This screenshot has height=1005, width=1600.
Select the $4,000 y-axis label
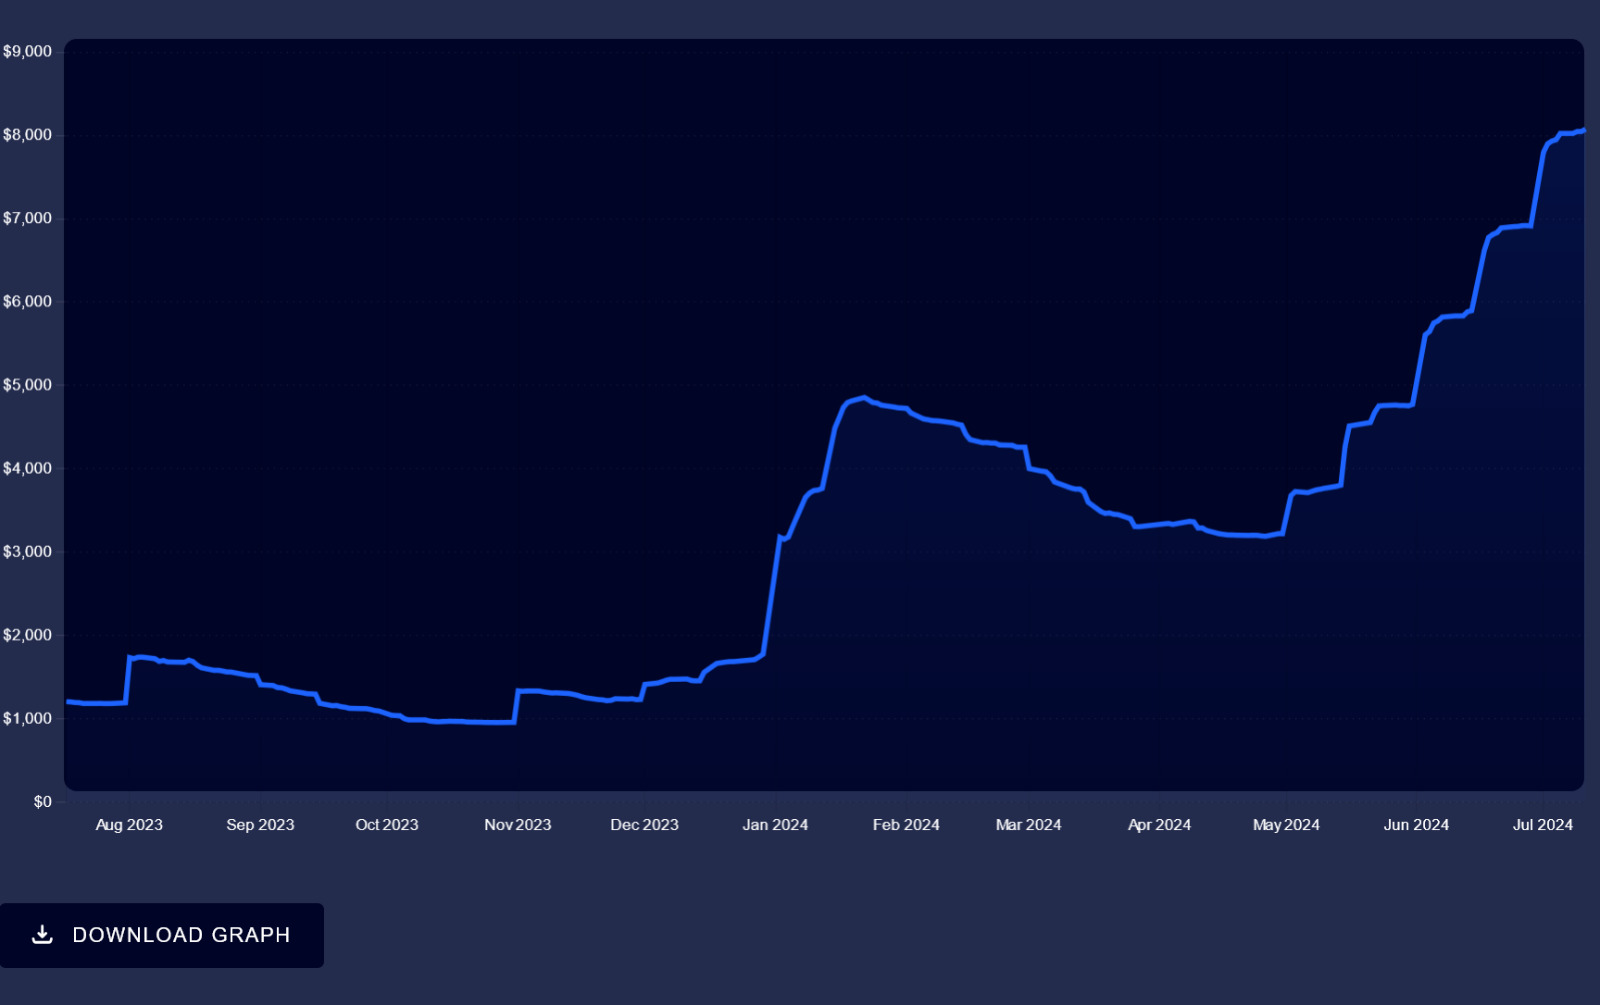[27, 468]
